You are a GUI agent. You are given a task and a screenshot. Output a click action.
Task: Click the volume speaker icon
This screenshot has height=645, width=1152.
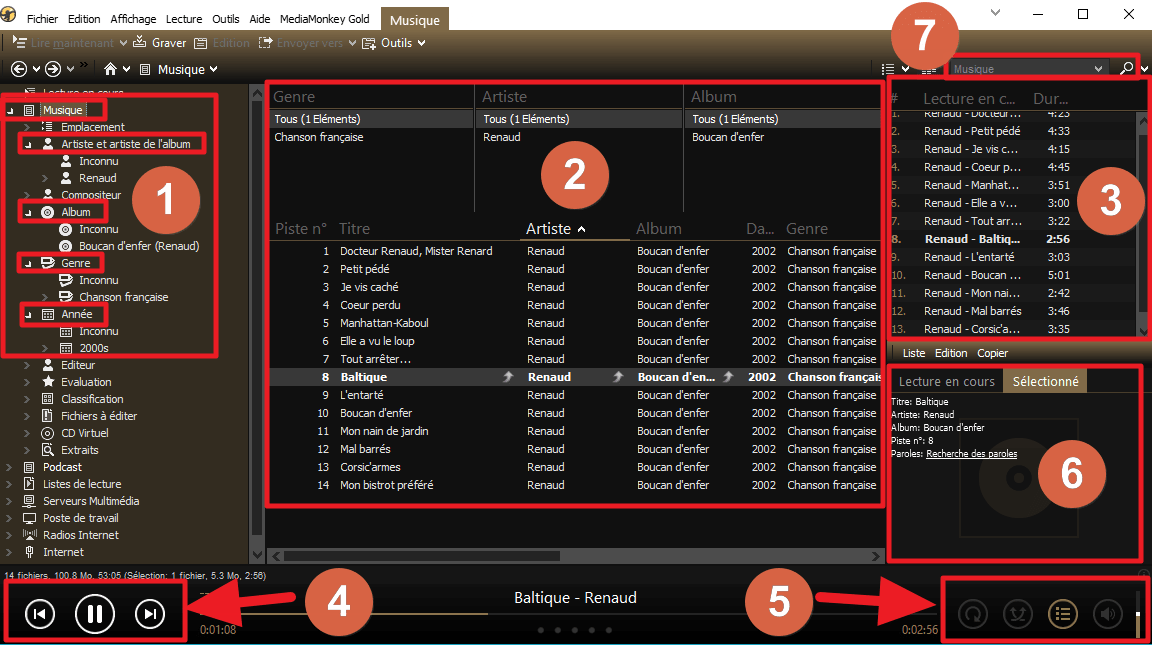click(x=1107, y=614)
